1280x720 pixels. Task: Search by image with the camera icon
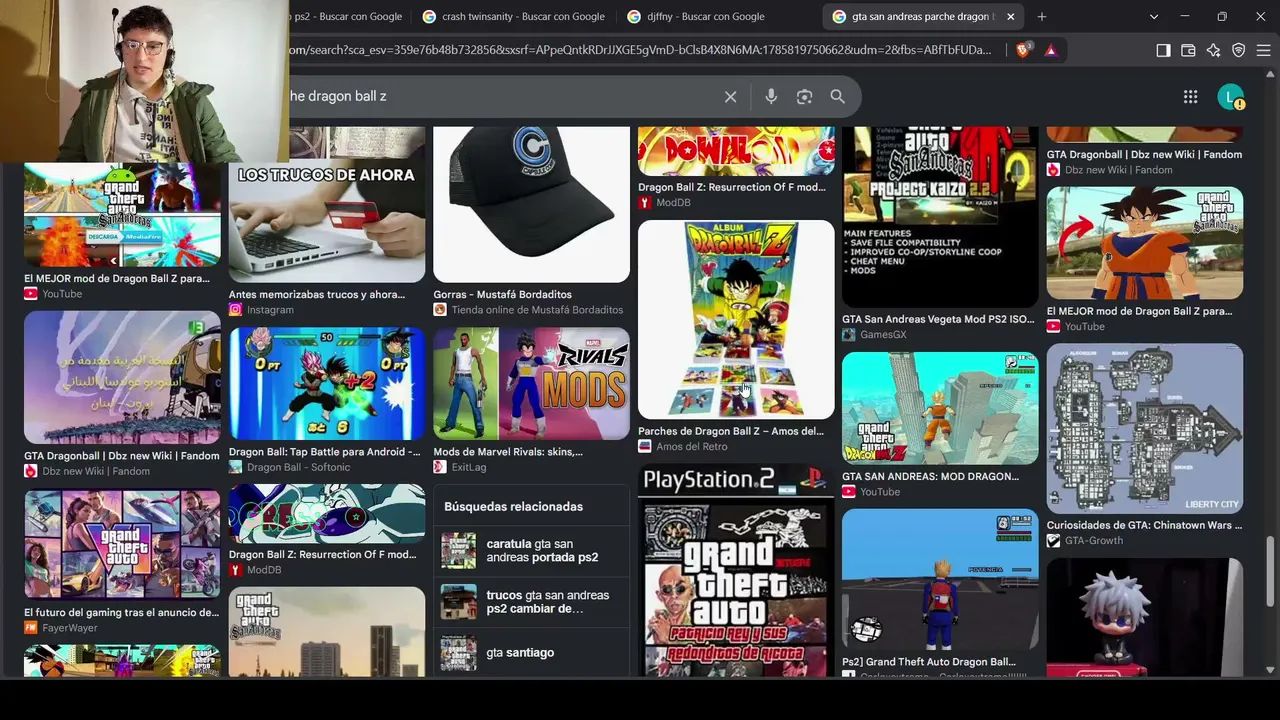pos(804,96)
